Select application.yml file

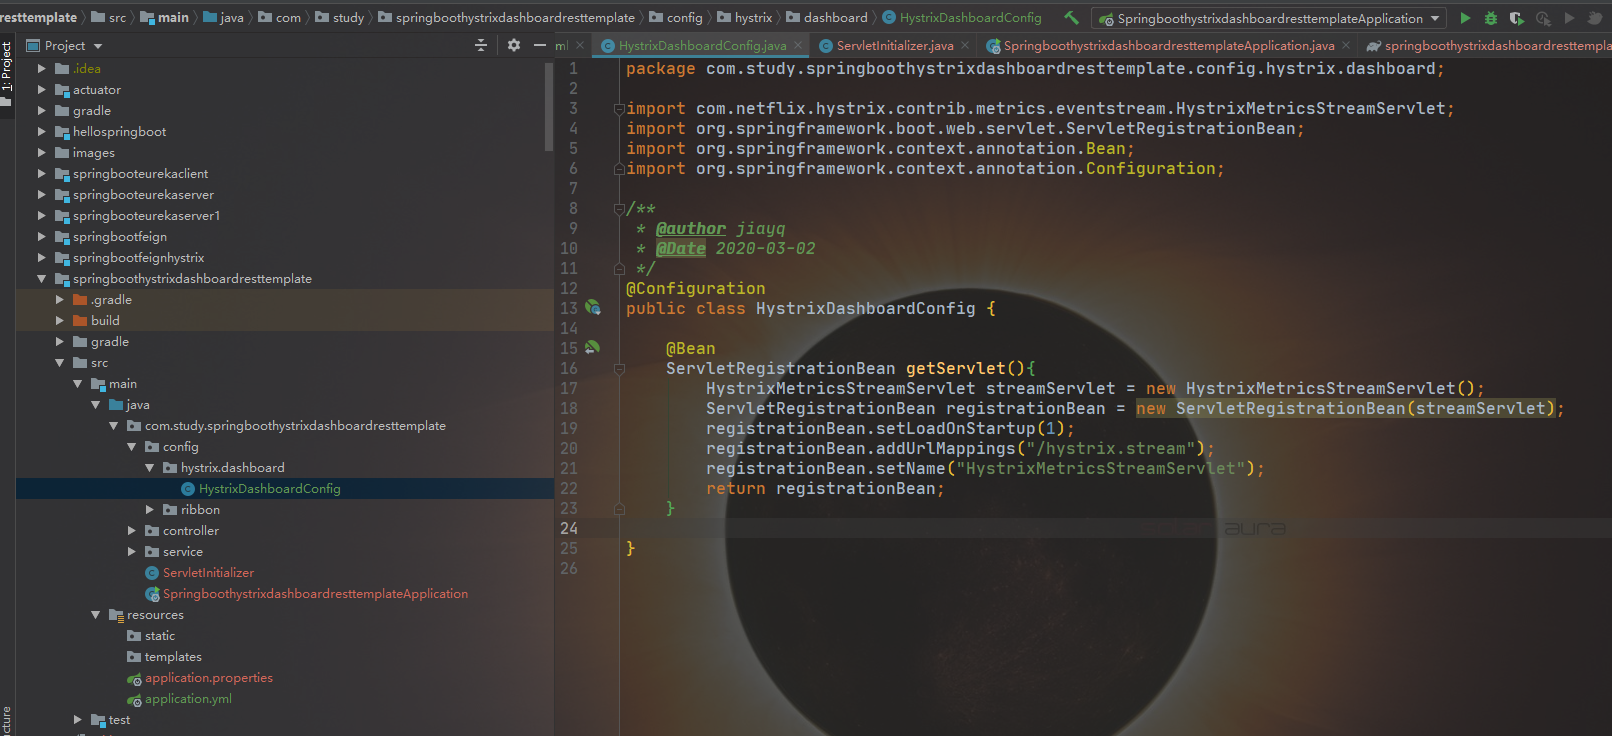188,698
